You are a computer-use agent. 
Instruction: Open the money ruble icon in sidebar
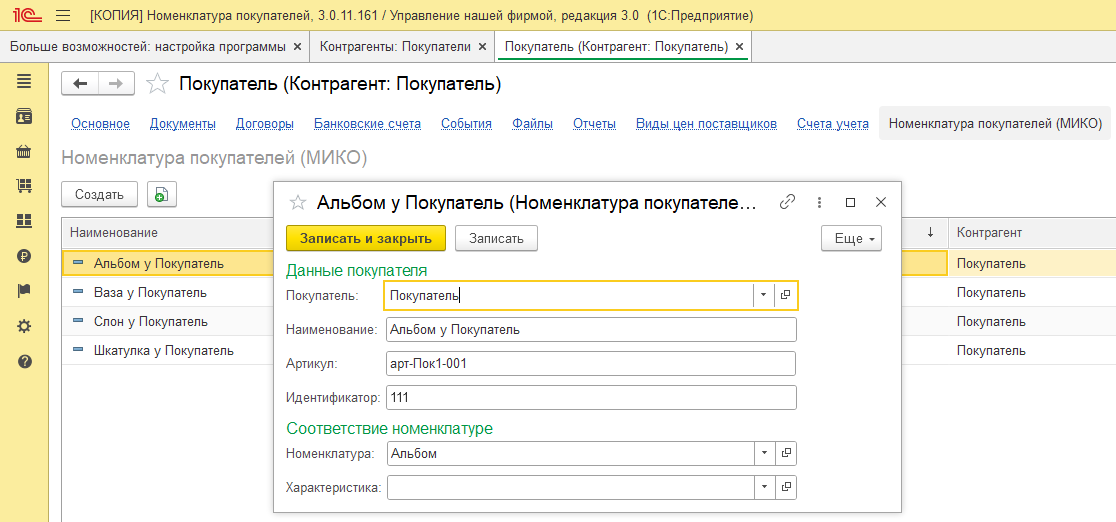tap(24, 256)
